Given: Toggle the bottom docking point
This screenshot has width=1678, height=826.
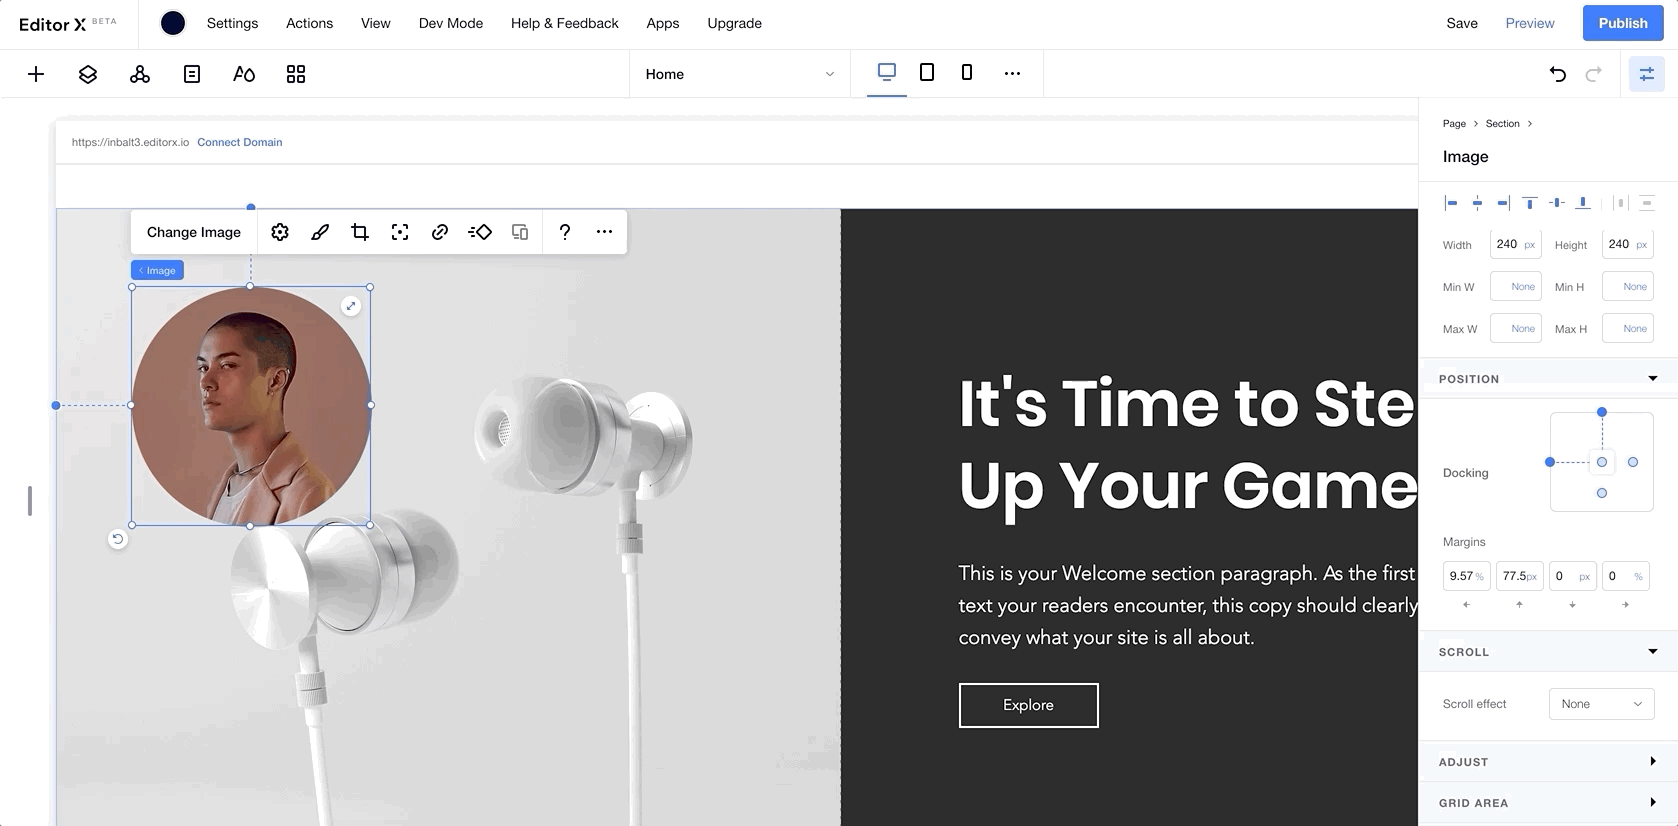Looking at the screenshot, I should coord(1602,493).
